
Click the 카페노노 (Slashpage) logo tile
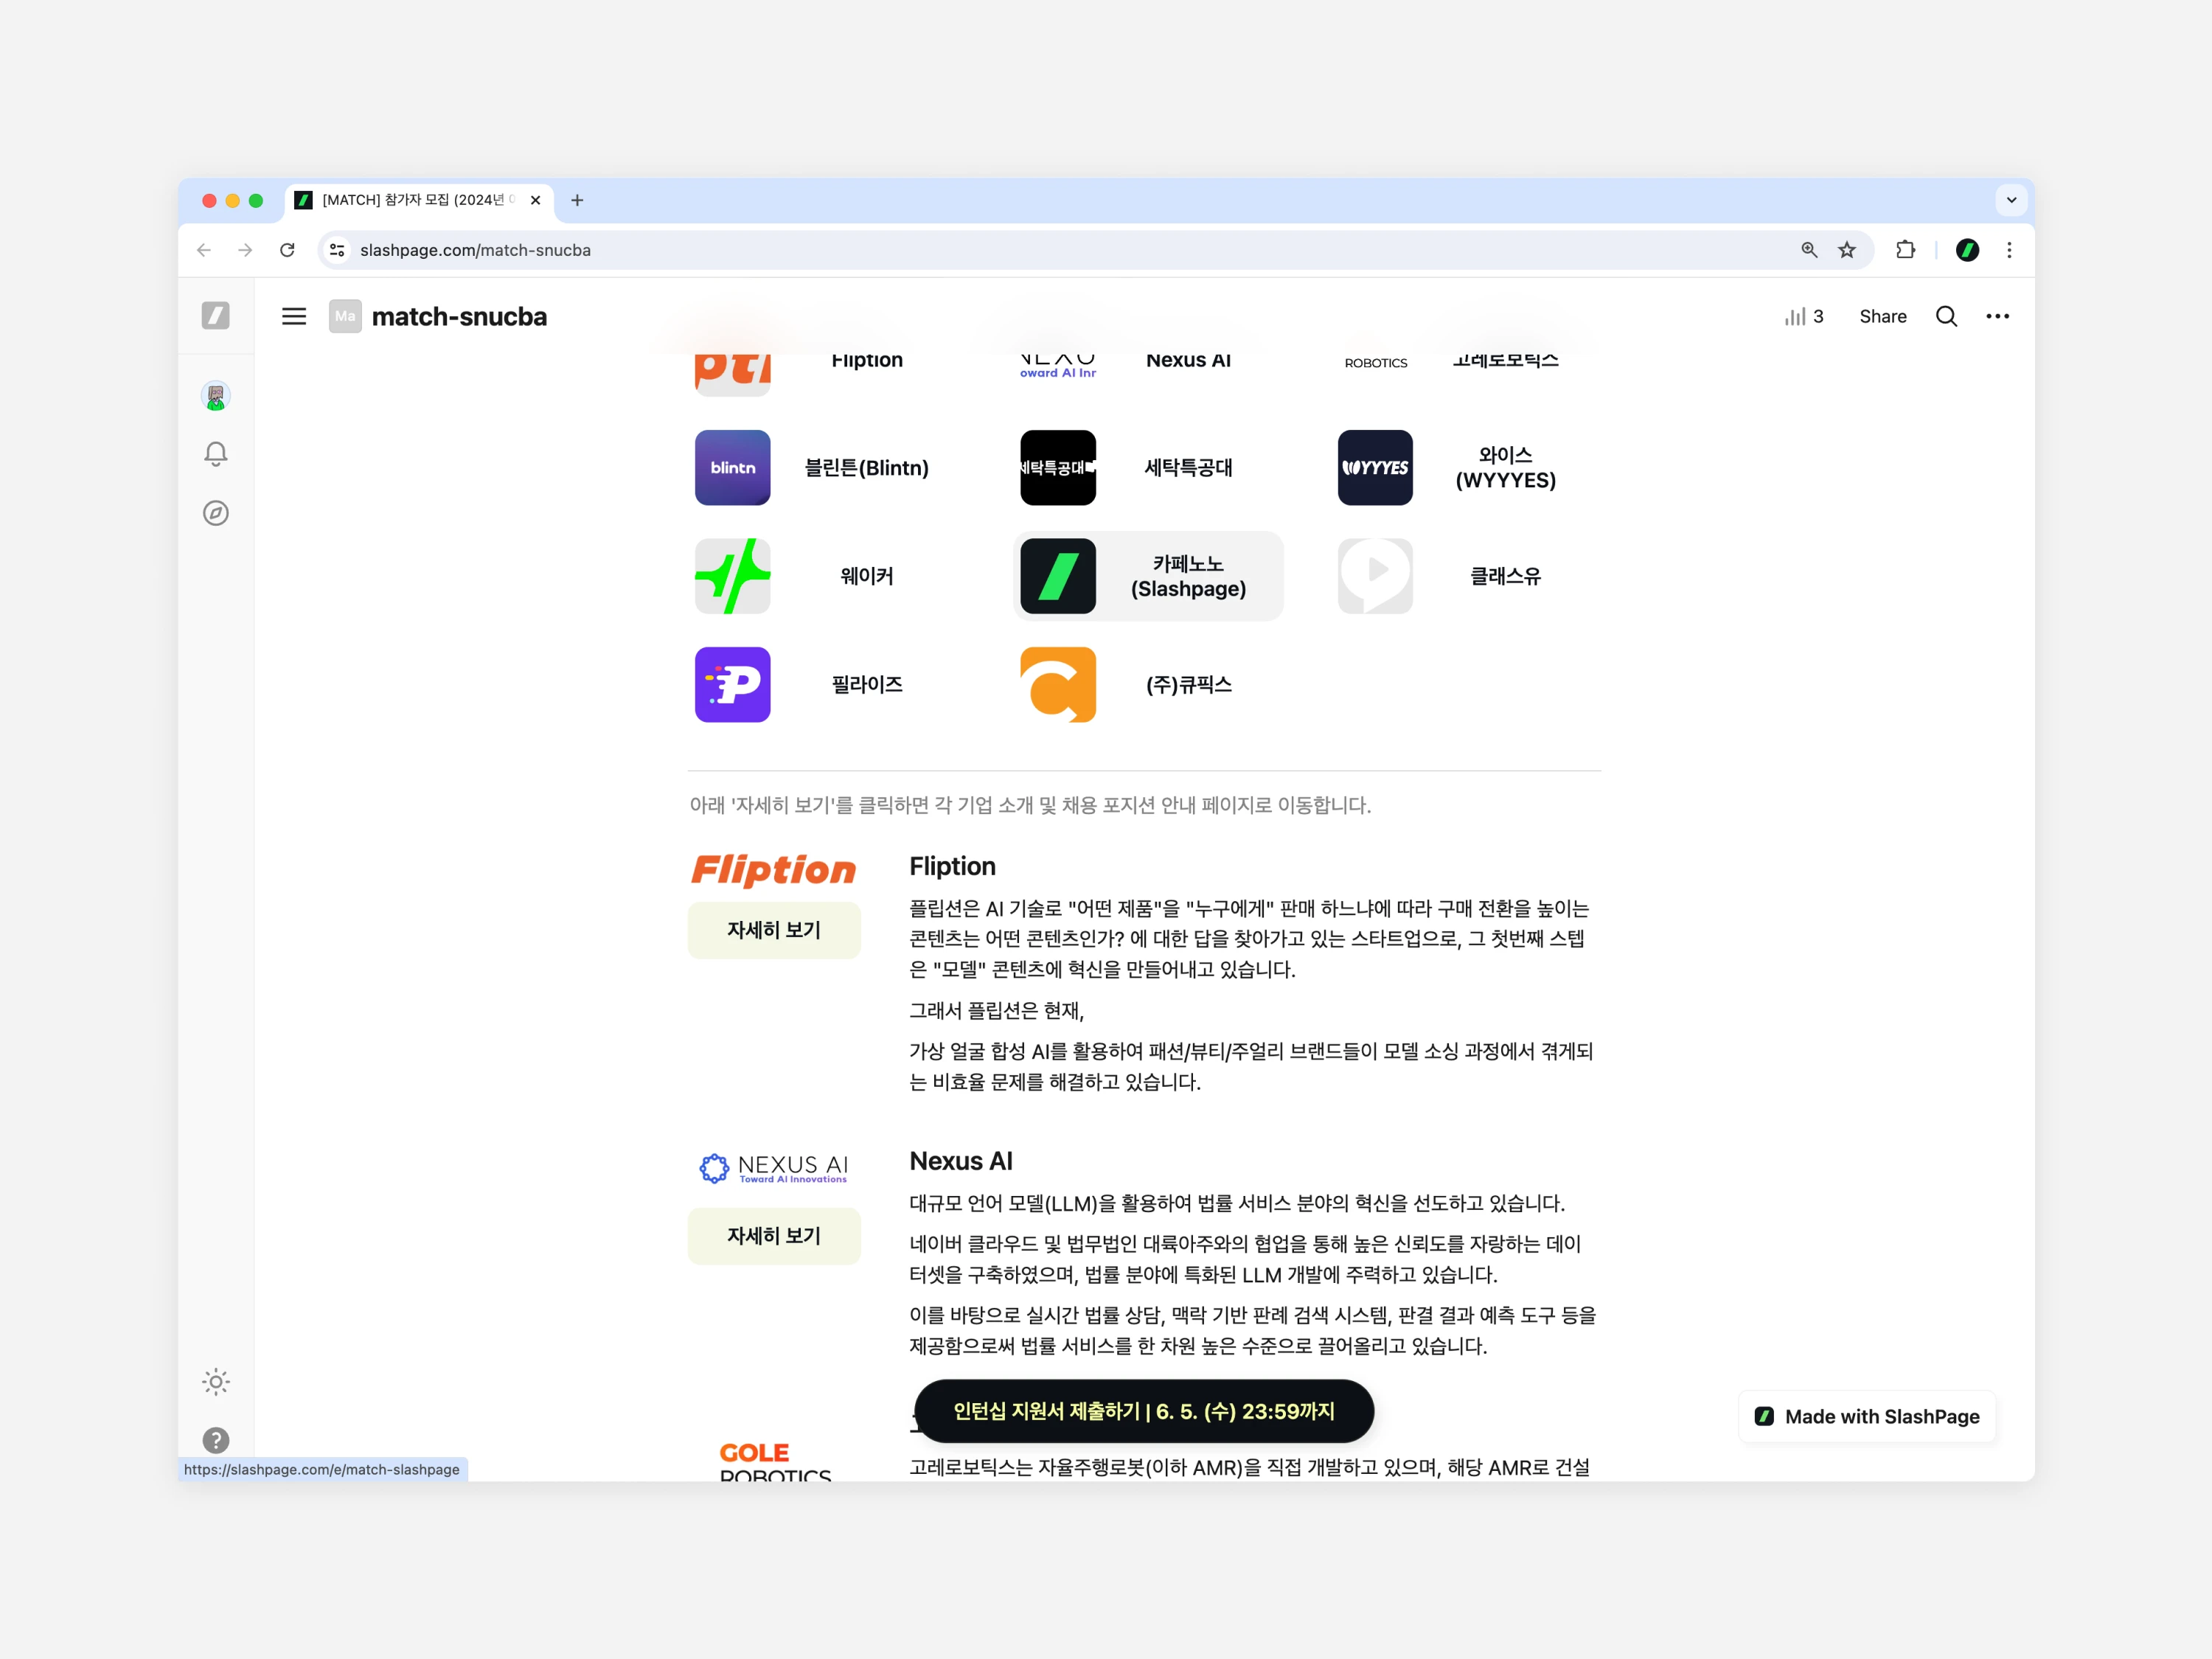click(x=1058, y=576)
